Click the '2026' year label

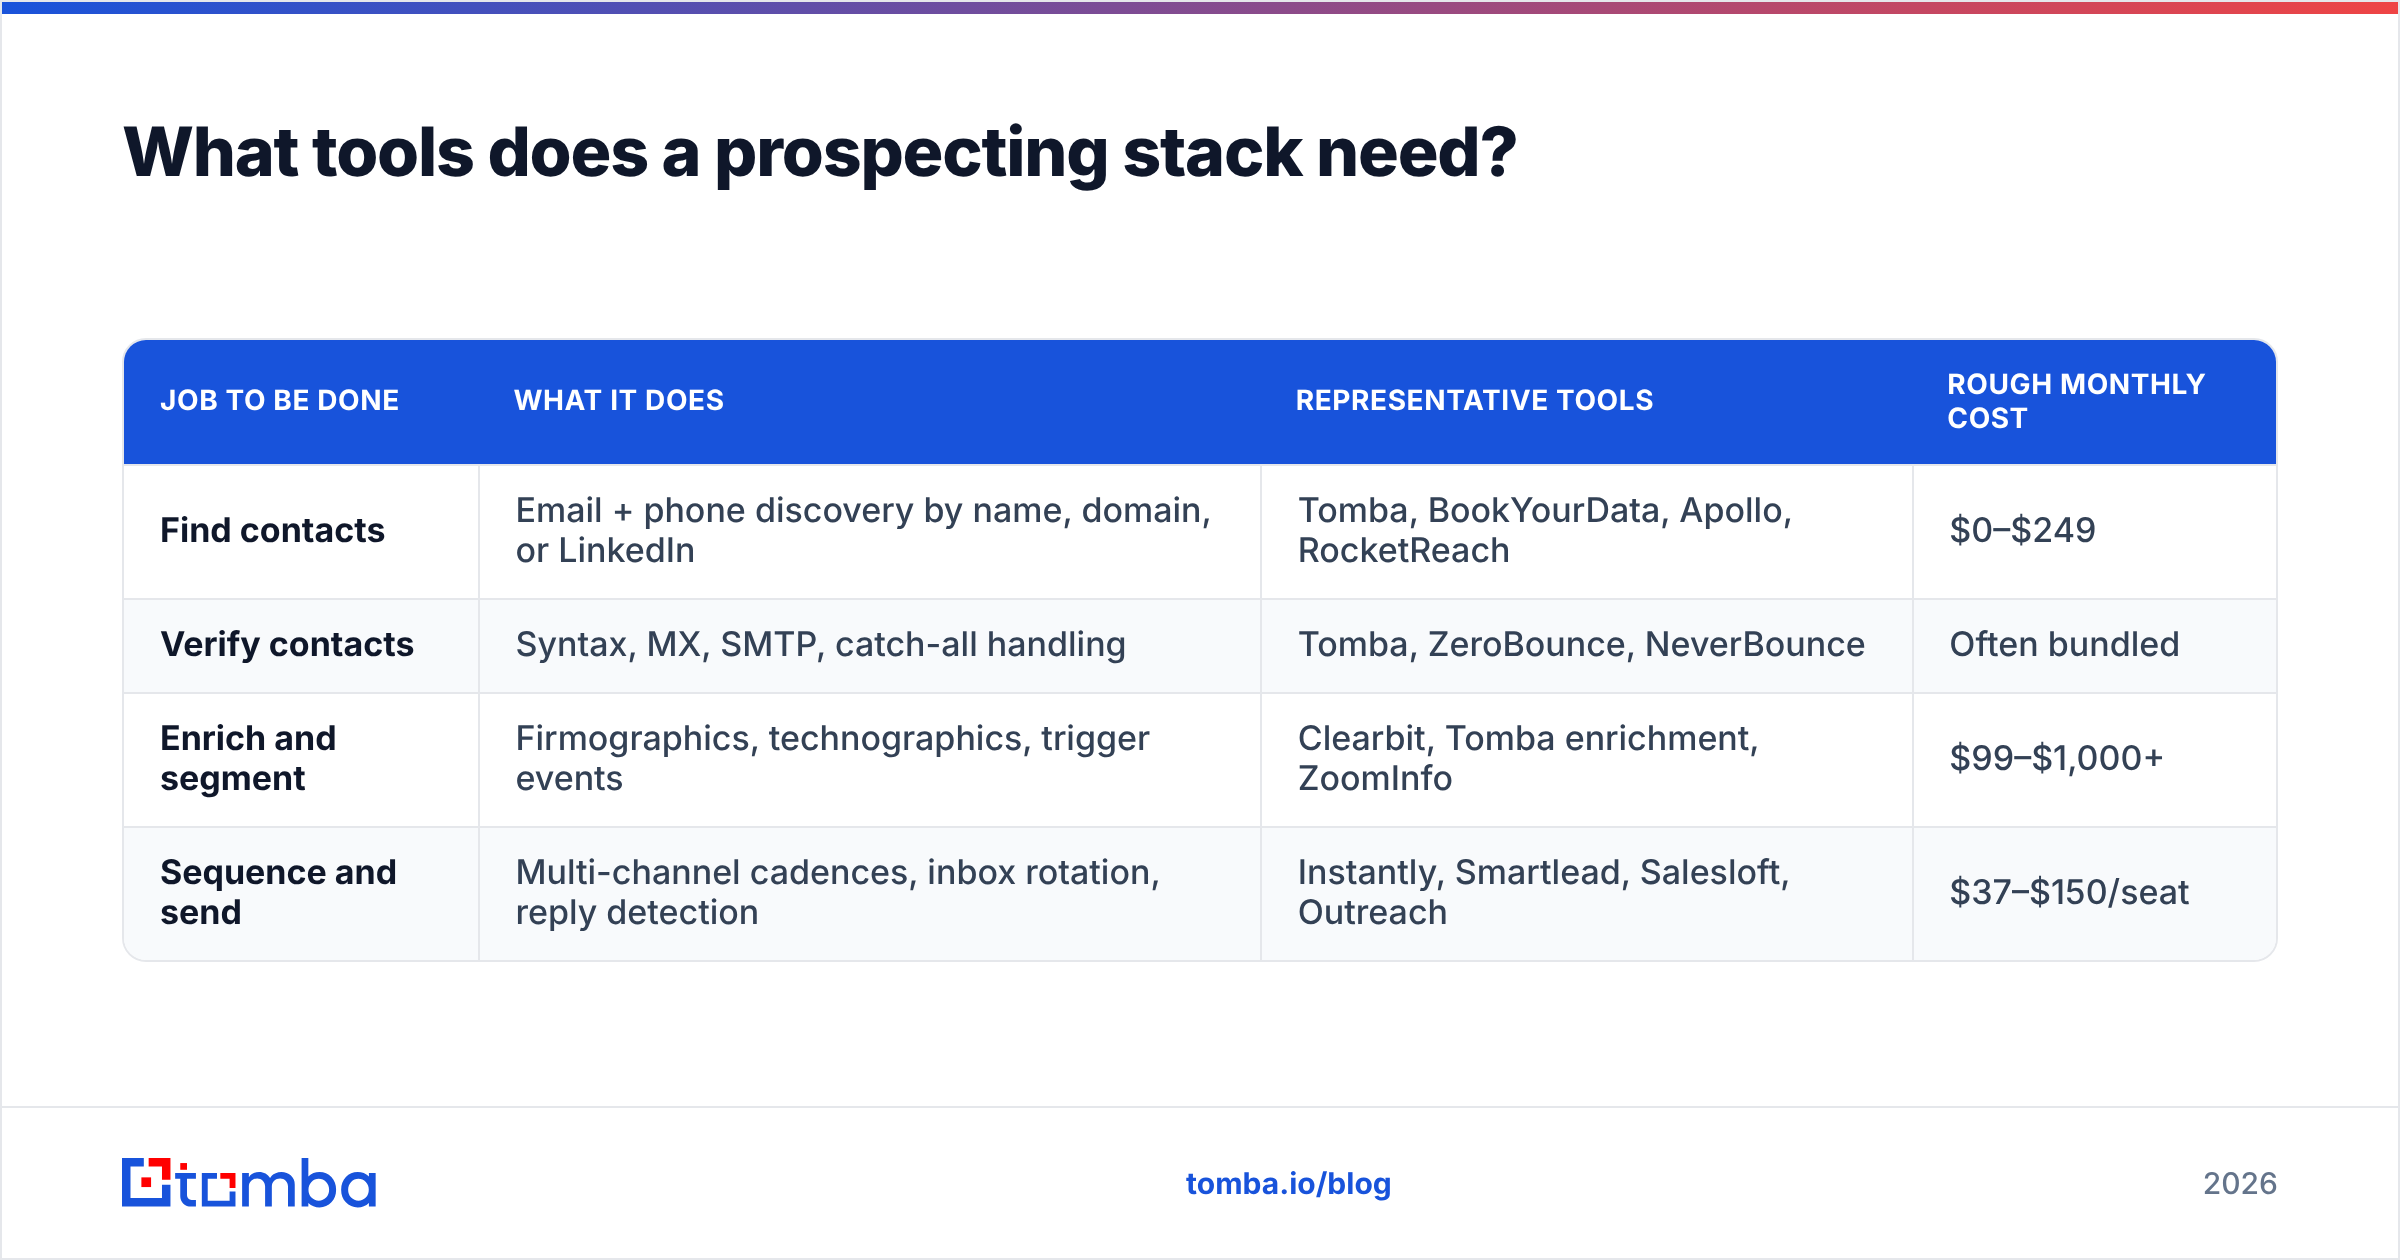[2240, 1184]
